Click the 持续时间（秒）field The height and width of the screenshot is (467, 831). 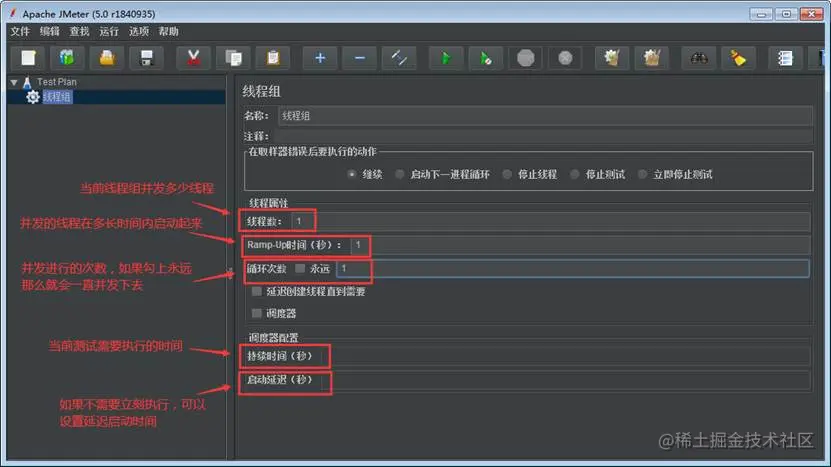pos(565,356)
